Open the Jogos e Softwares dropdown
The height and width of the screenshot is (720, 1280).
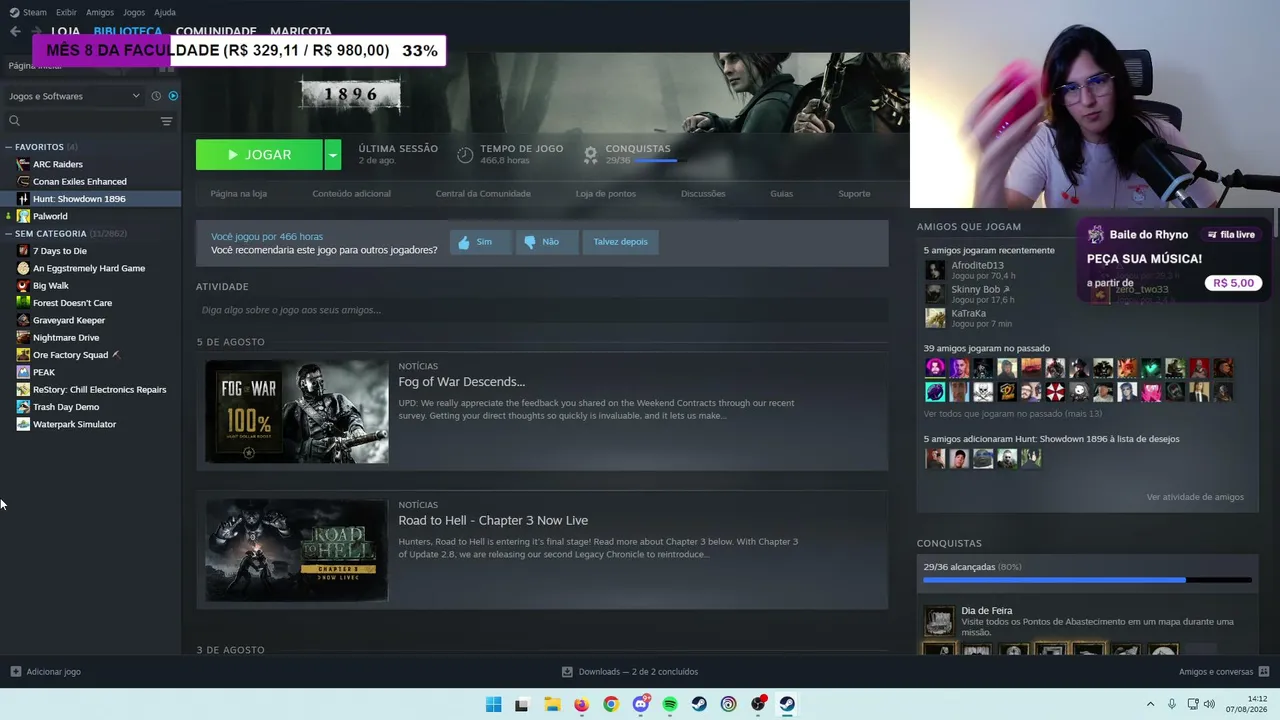(75, 96)
